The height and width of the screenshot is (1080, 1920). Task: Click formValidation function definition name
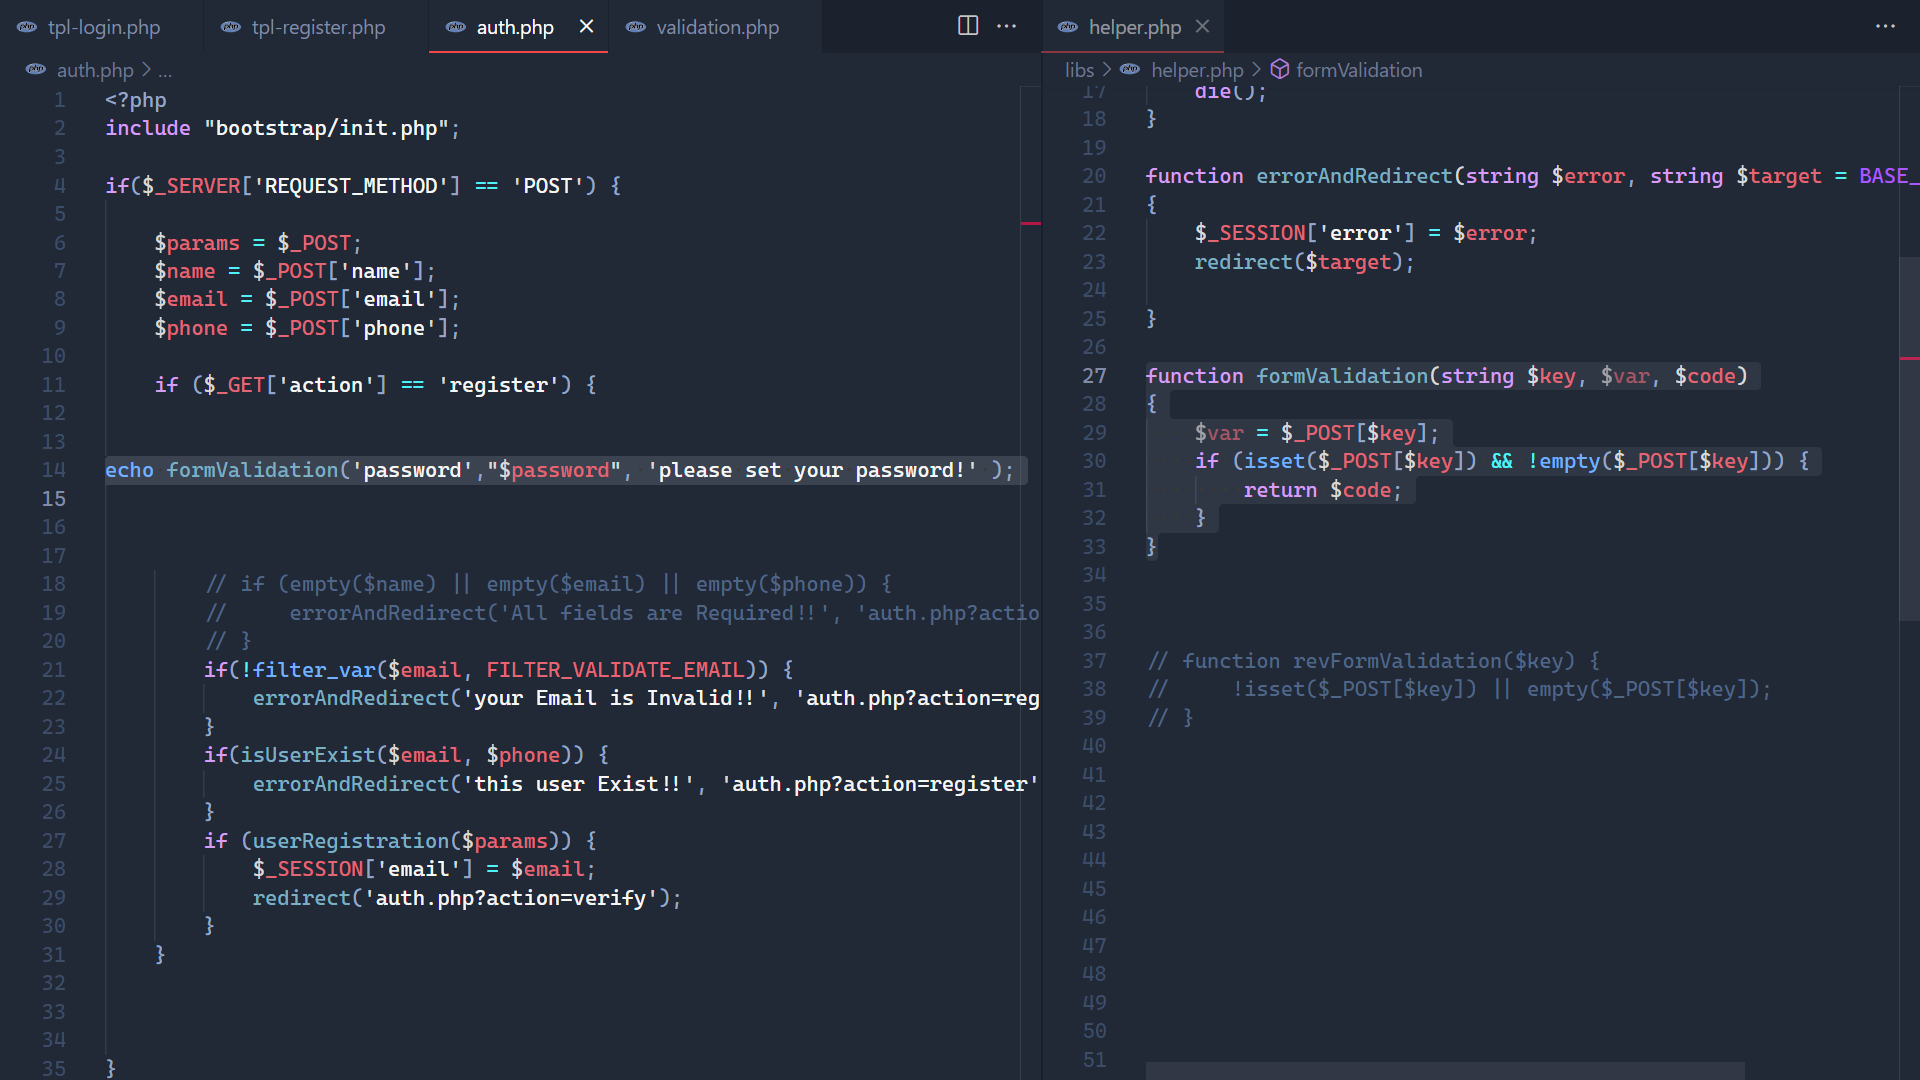coord(1342,377)
